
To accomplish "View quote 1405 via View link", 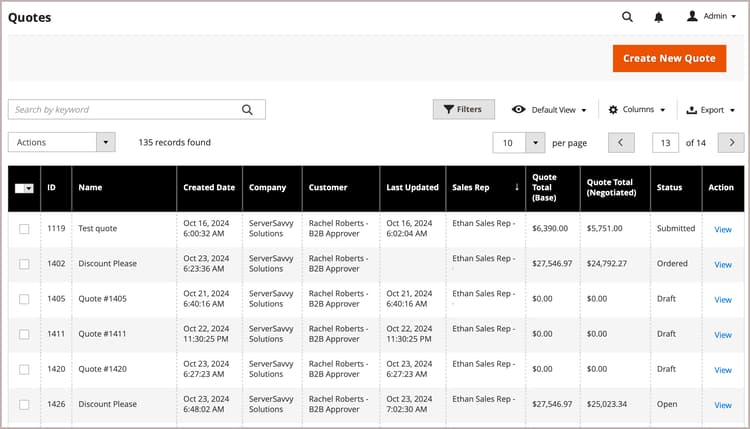I will pos(723,300).
